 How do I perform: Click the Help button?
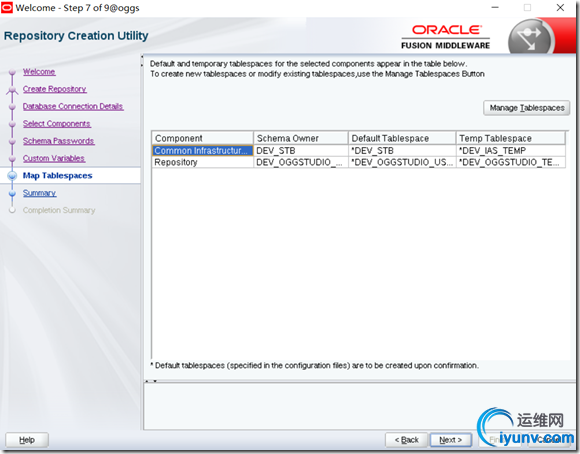coord(27,440)
